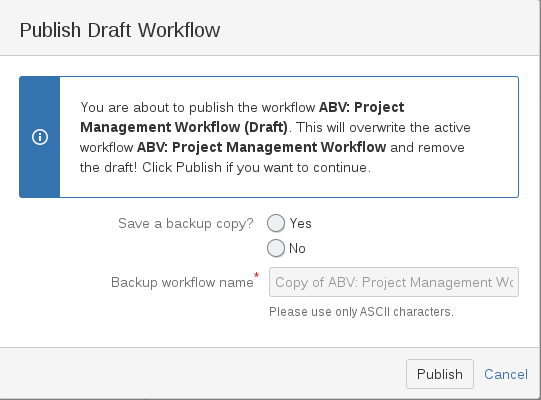The image size is (541, 400).
Task: Click the 'No' label text
Action: coord(297,248)
